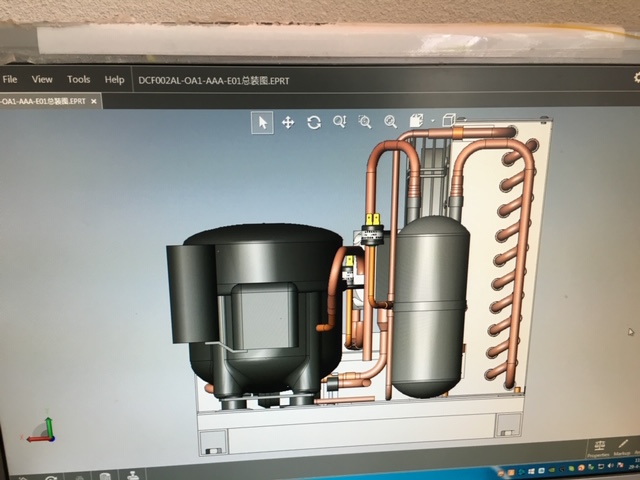Pick the Rotate view tool
640x480 pixels.
click(x=314, y=122)
